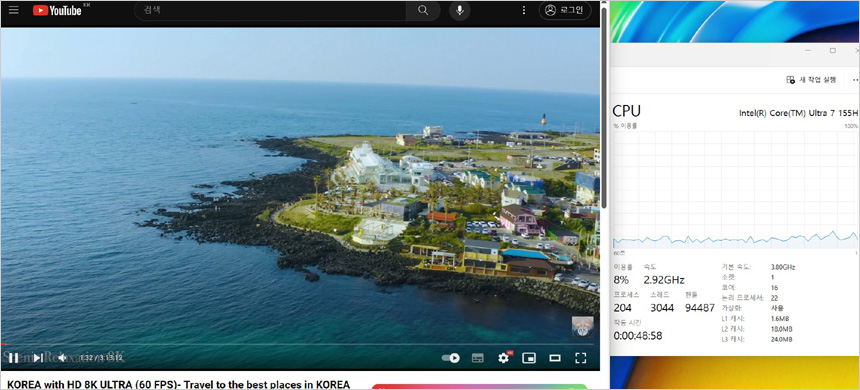Click the process count 204
This screenshot has width=860, height=390.
pyautogui.click(x=623, y=308)
